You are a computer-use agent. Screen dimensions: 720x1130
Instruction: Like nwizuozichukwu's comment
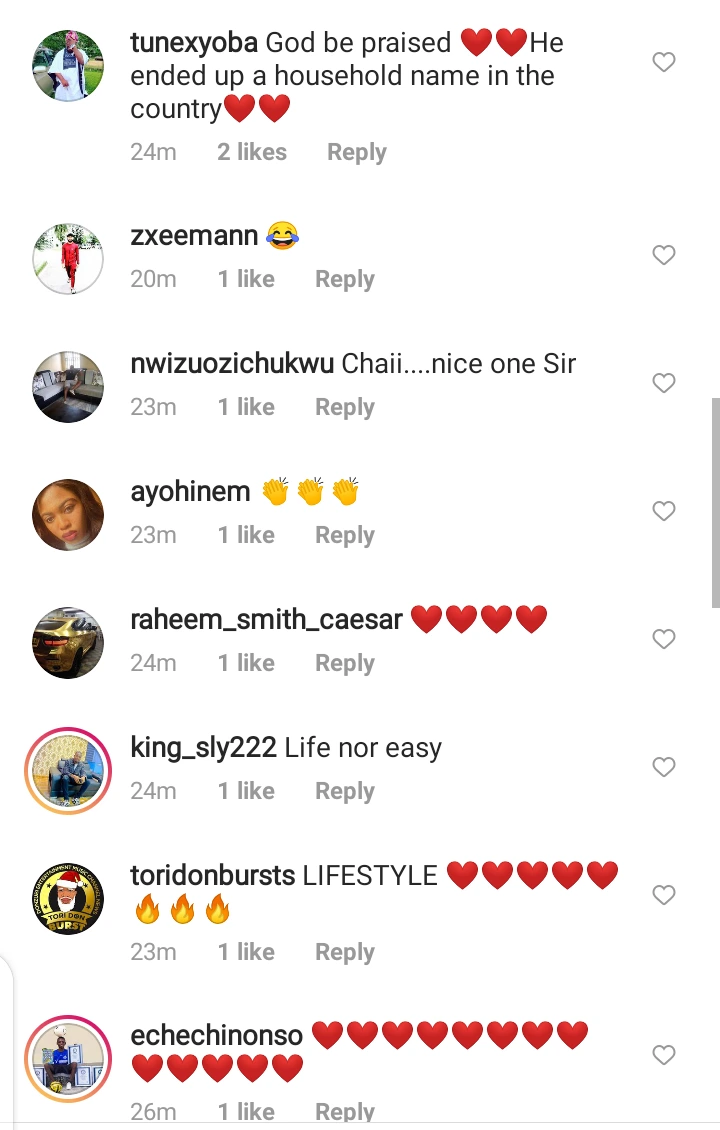point(664,383)
